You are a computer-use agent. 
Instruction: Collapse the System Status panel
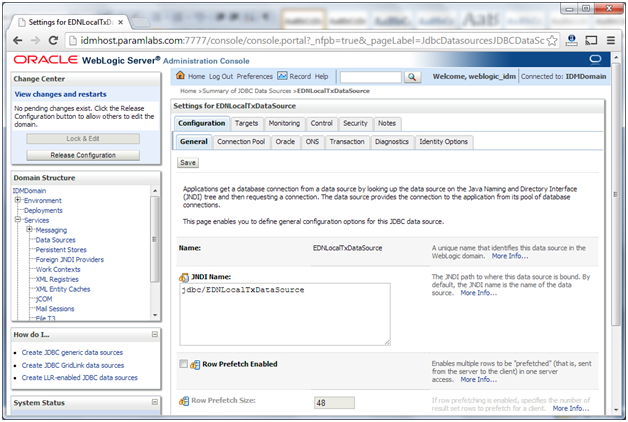click(x=155, y=402)
